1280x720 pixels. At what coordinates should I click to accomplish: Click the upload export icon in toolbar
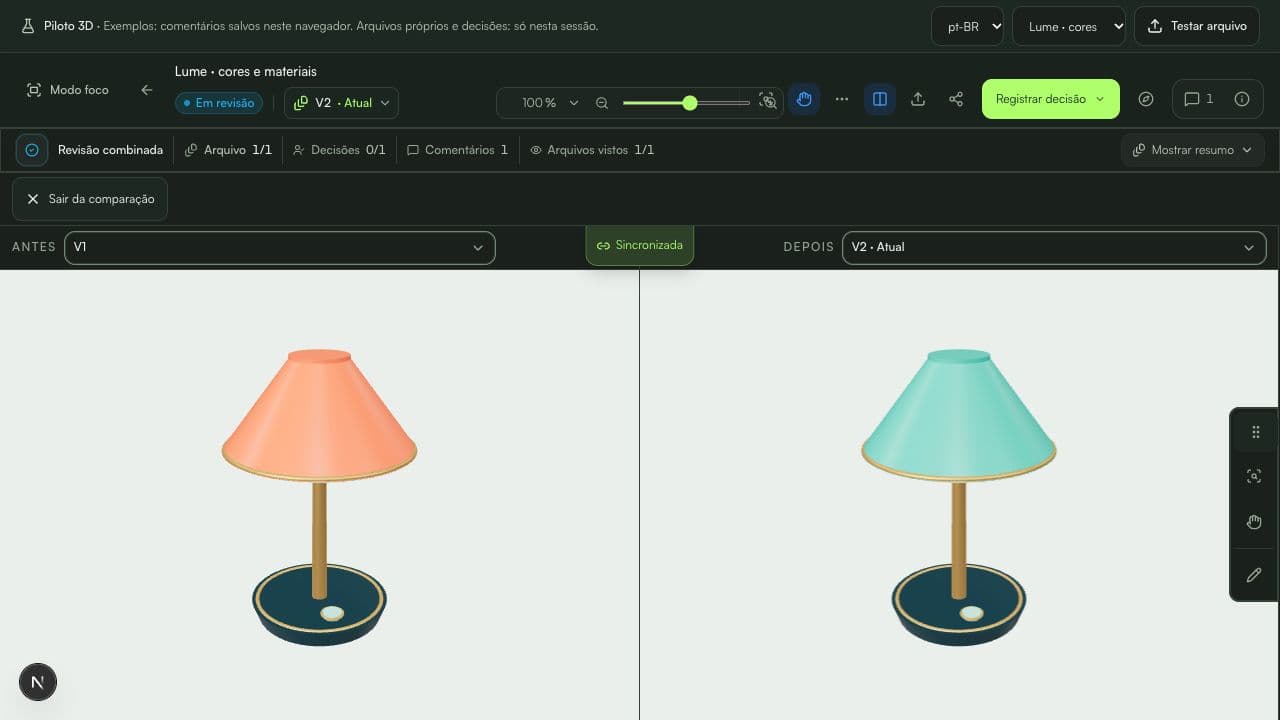tap(918, 99)
